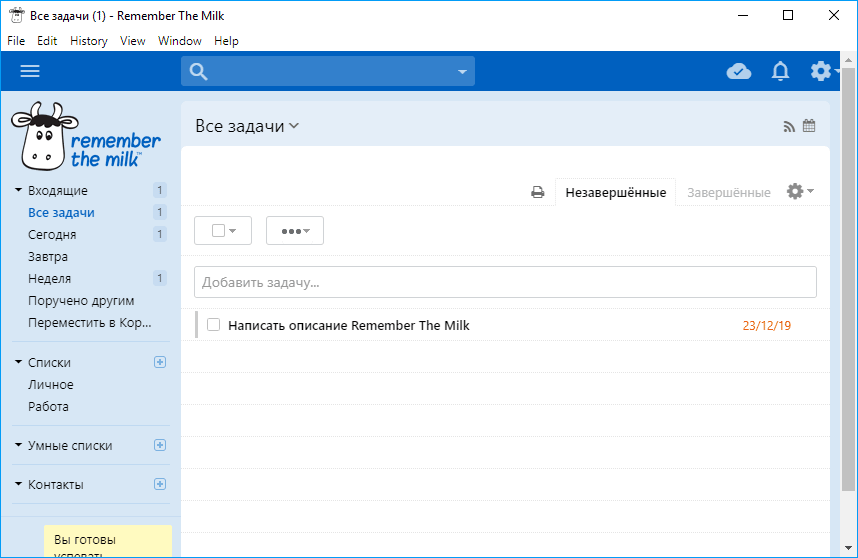Image resolution: width=858 pixels, height=558 pixels.
Task: Collapse the Контакты section
Action: pos(18,484)
